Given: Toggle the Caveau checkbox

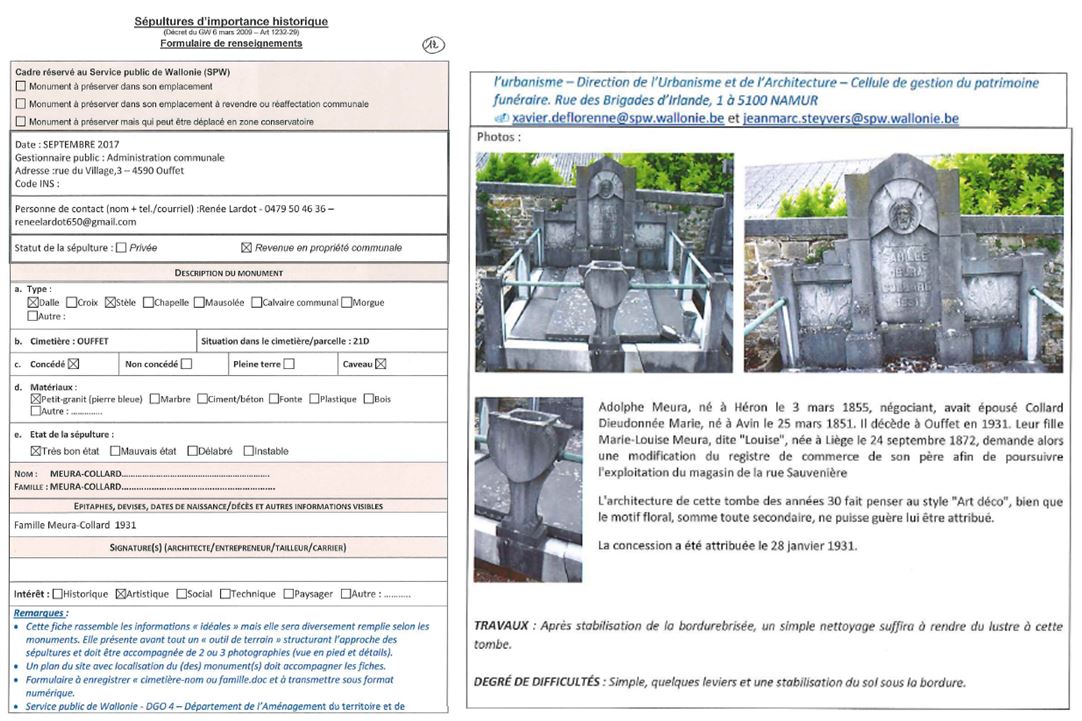Looking at the screenshot, I should click(380, 364).
